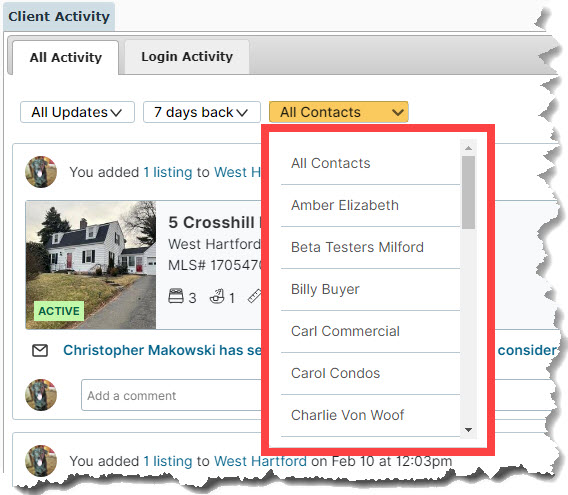Choose Billy Buyer from contact list
Screen dimensions: 568x495
(x=370, y=290)
